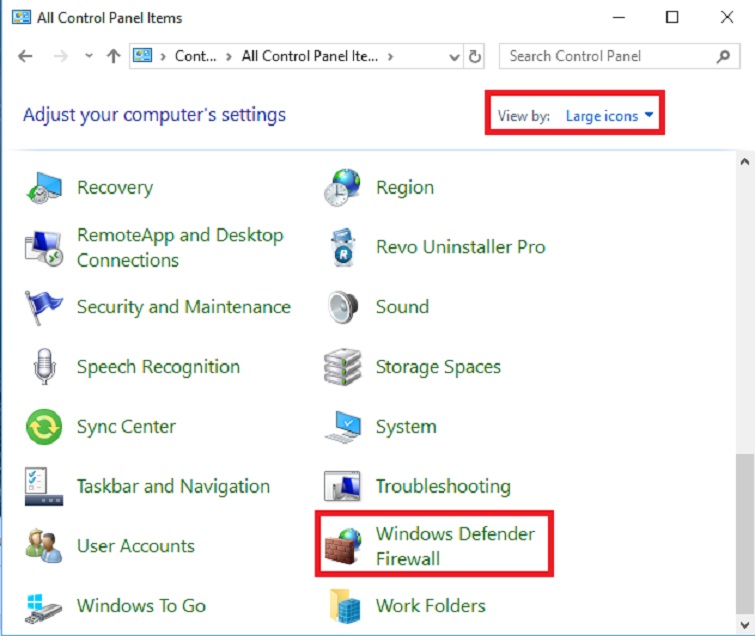The image size is (755, 636).
Task: Click the Windows Defender Firewall icon
Action: tap(343, 546)
